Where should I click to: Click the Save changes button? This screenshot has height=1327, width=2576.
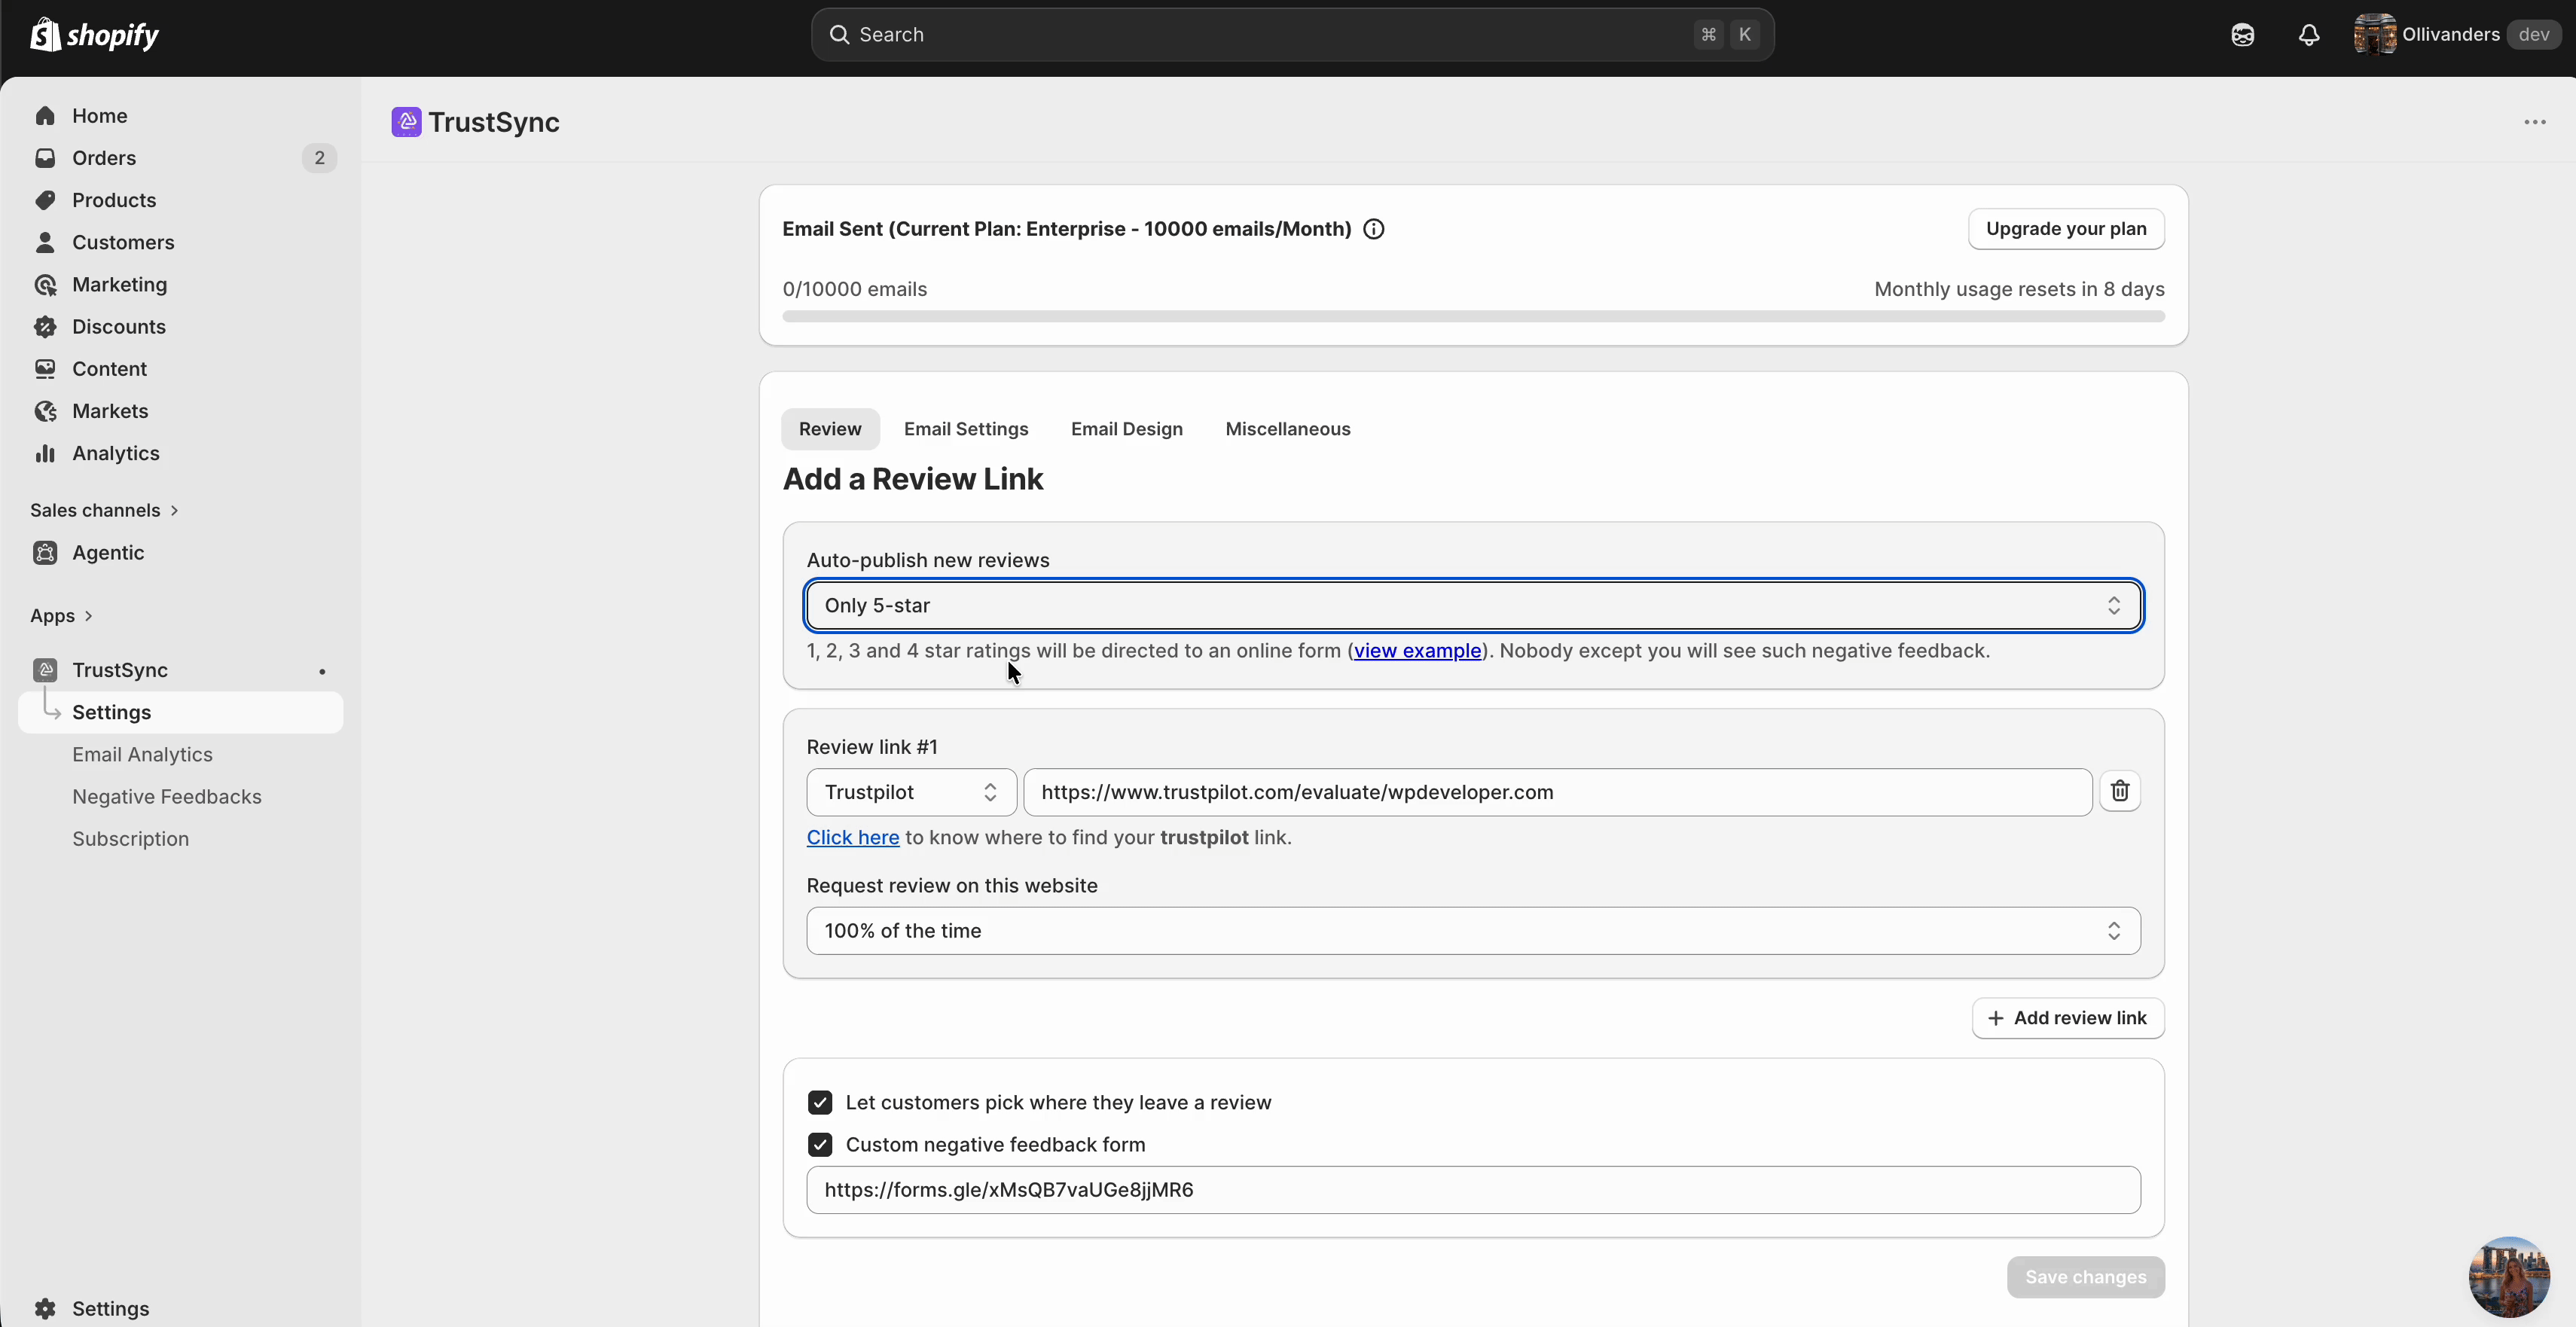tap(2085, 1277)
